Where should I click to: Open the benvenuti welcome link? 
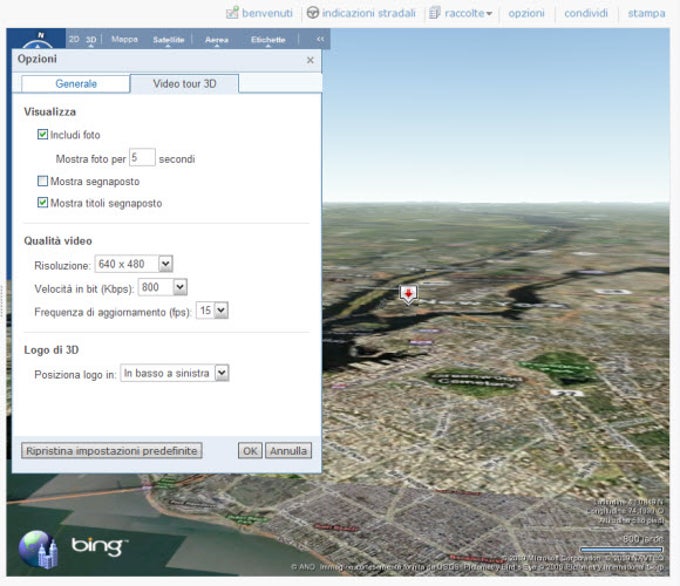pyautogui.click(x=267, y=13)
